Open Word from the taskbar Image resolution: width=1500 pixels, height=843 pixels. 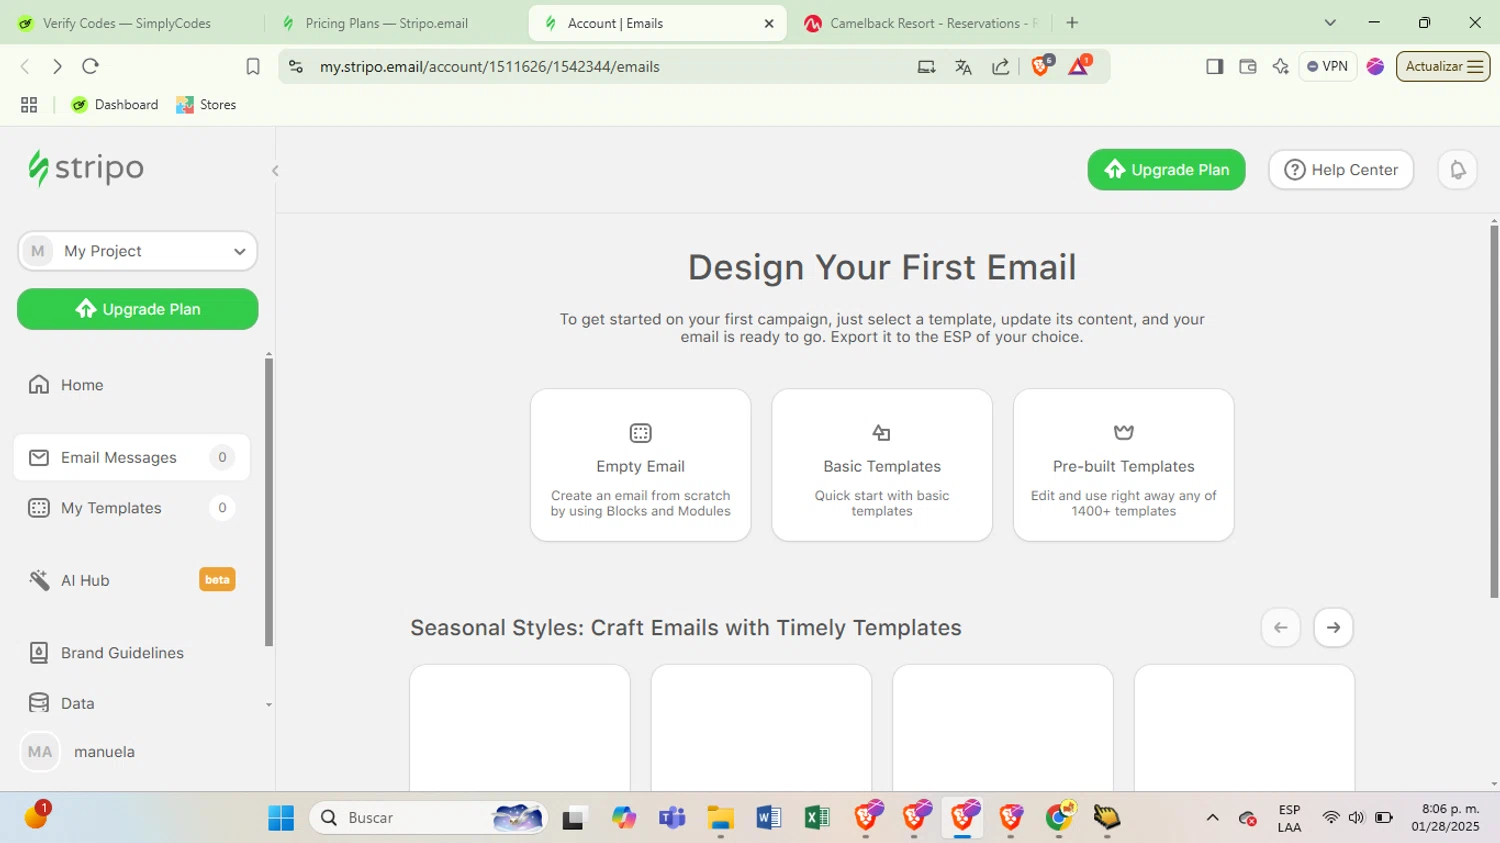click(x=768, y=818)
